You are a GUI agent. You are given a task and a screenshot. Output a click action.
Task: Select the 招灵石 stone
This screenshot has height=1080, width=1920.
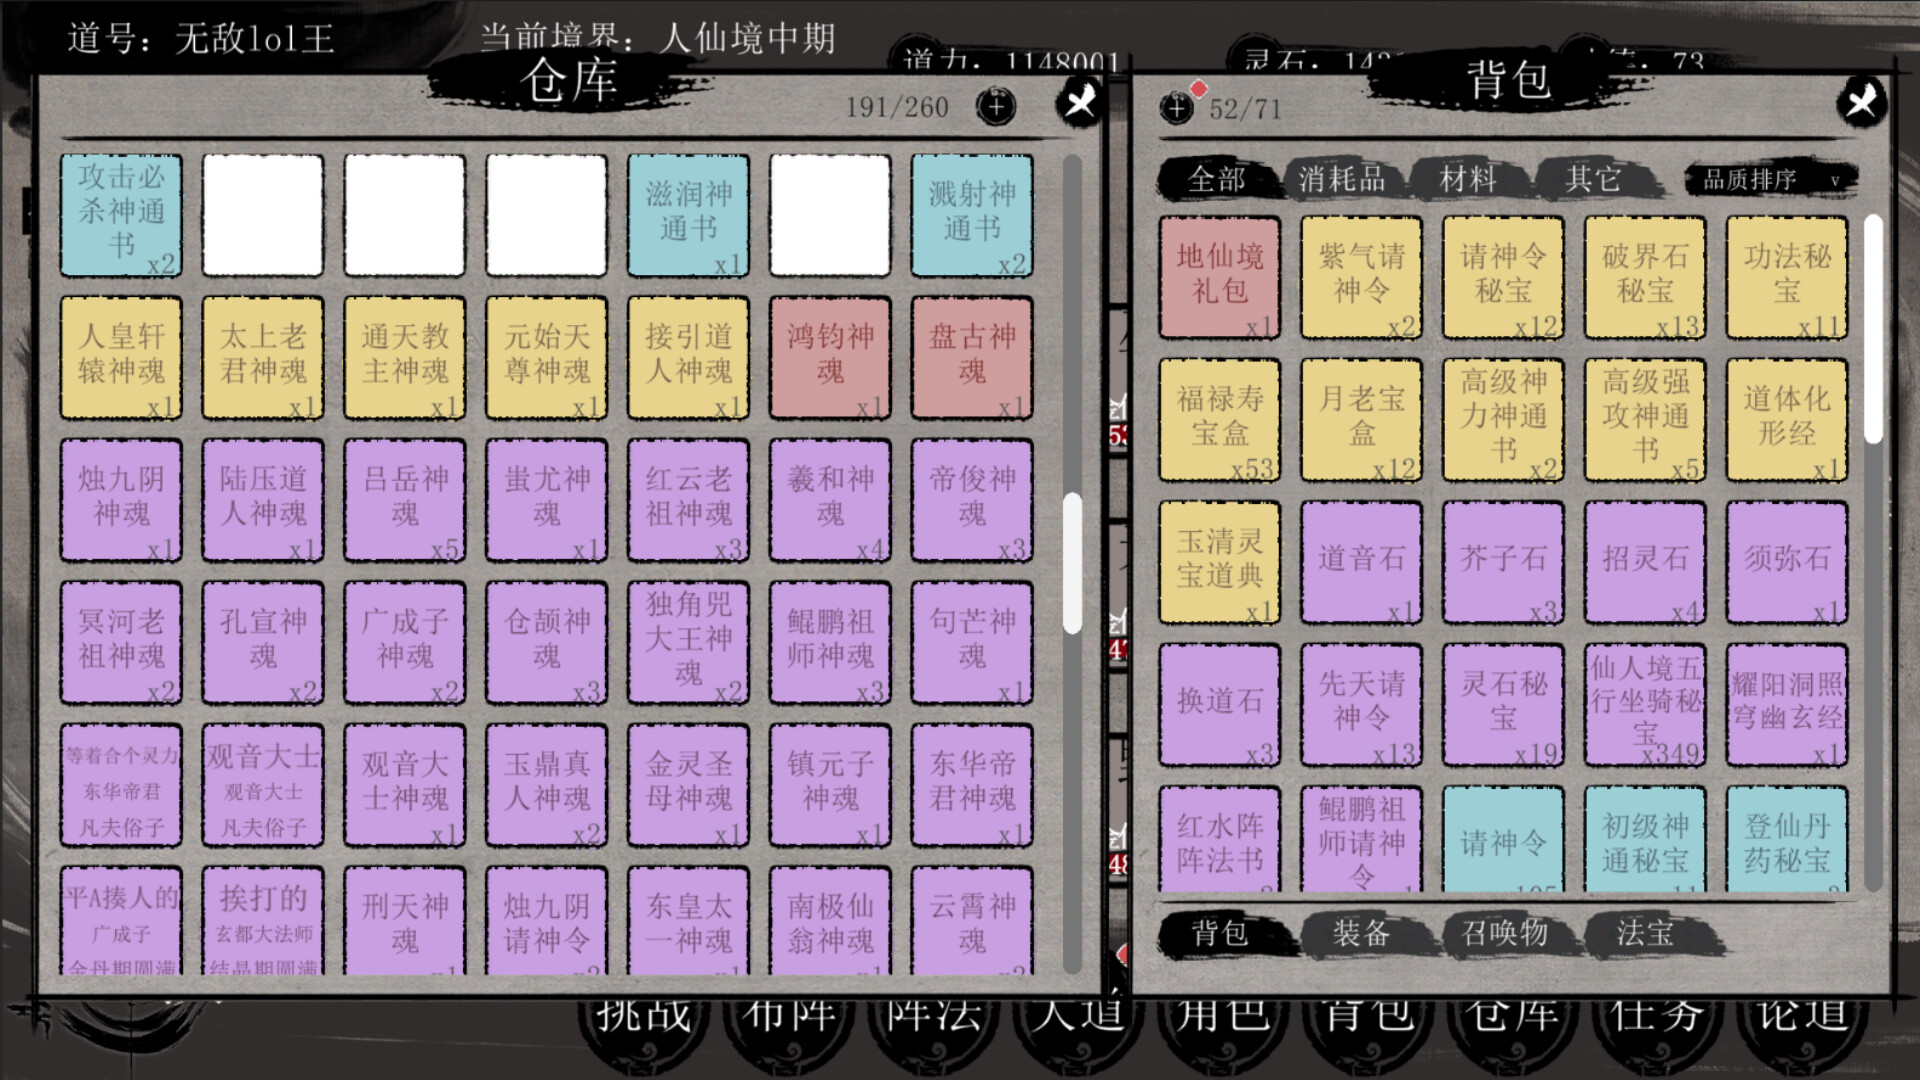[x=1644, y=560]
